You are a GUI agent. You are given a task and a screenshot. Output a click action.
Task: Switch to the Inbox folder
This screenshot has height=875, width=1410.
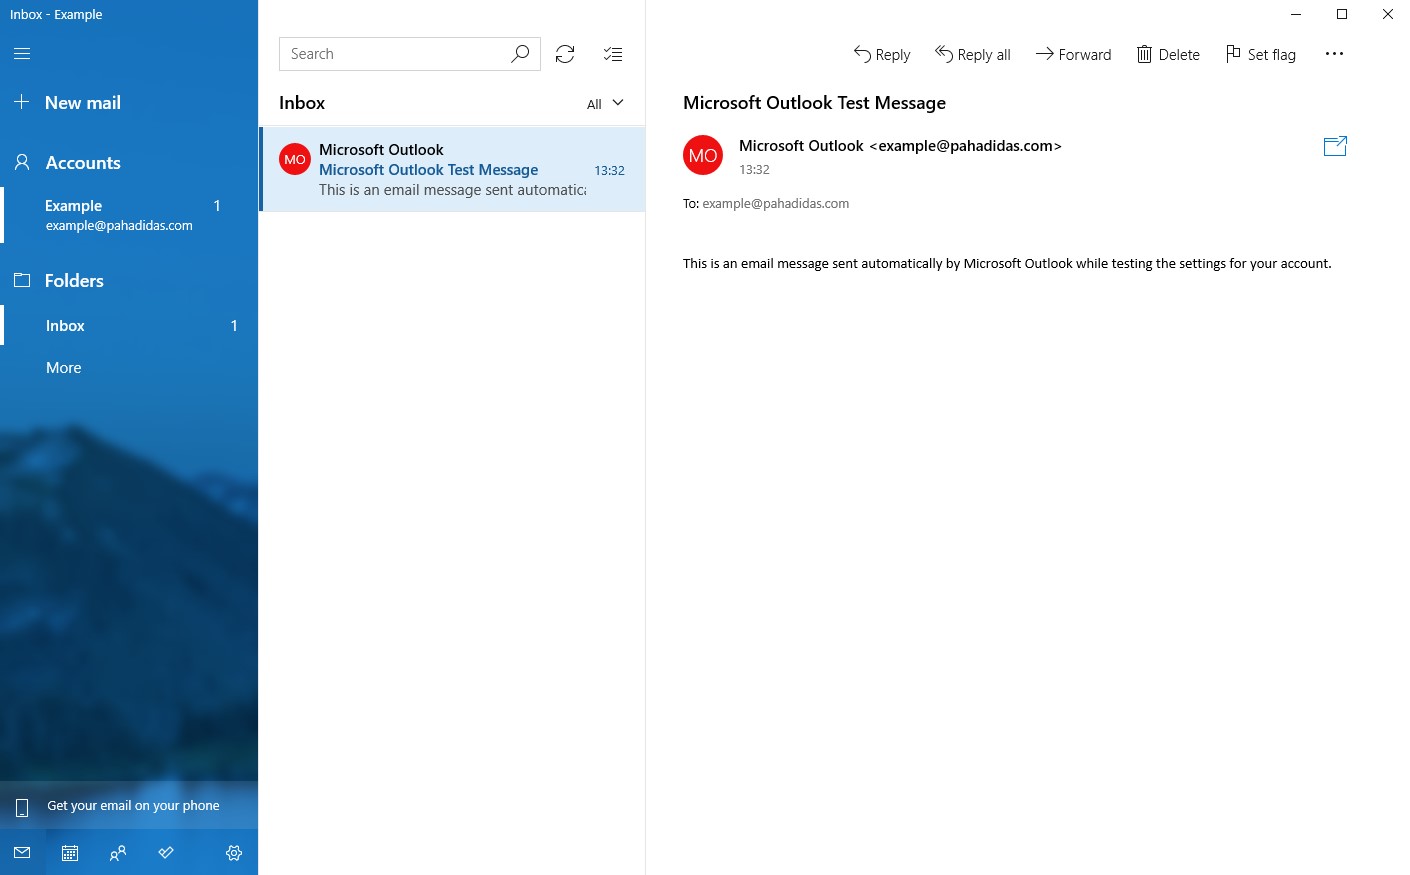point(65,325)
